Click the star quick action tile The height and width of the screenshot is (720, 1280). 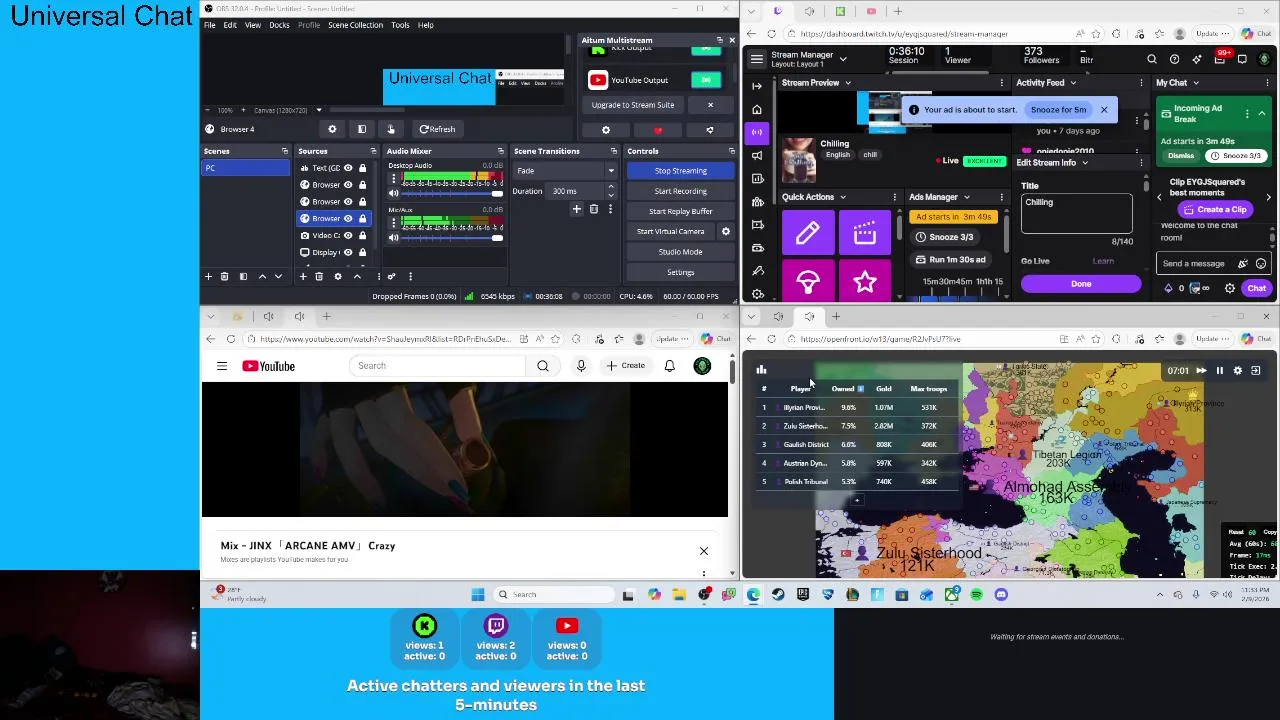[x=865, y=282]
